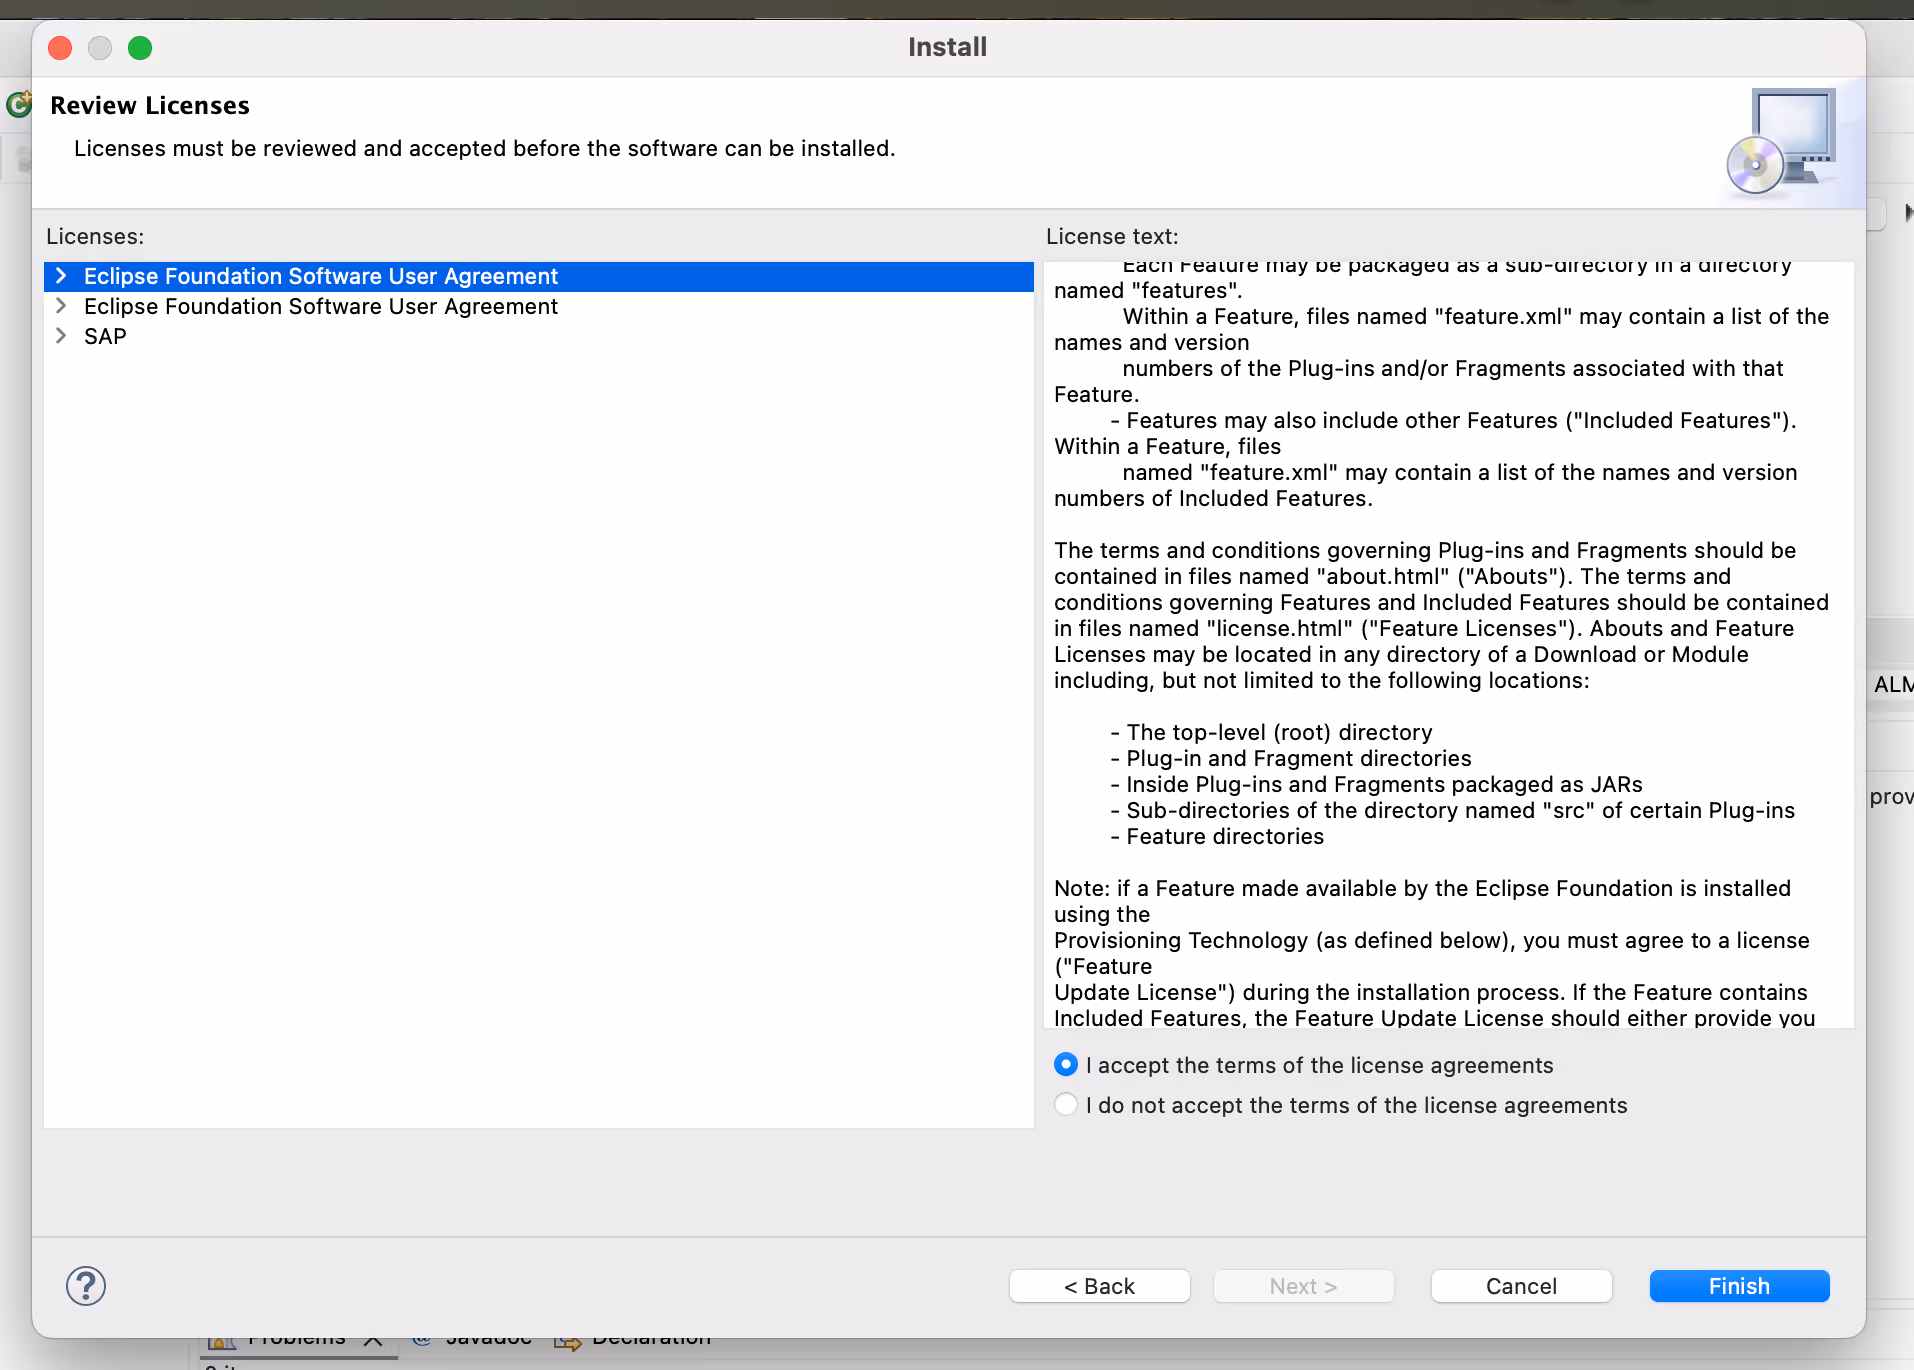
Task: Open the help question mark icon
Action: point(86,1286)
